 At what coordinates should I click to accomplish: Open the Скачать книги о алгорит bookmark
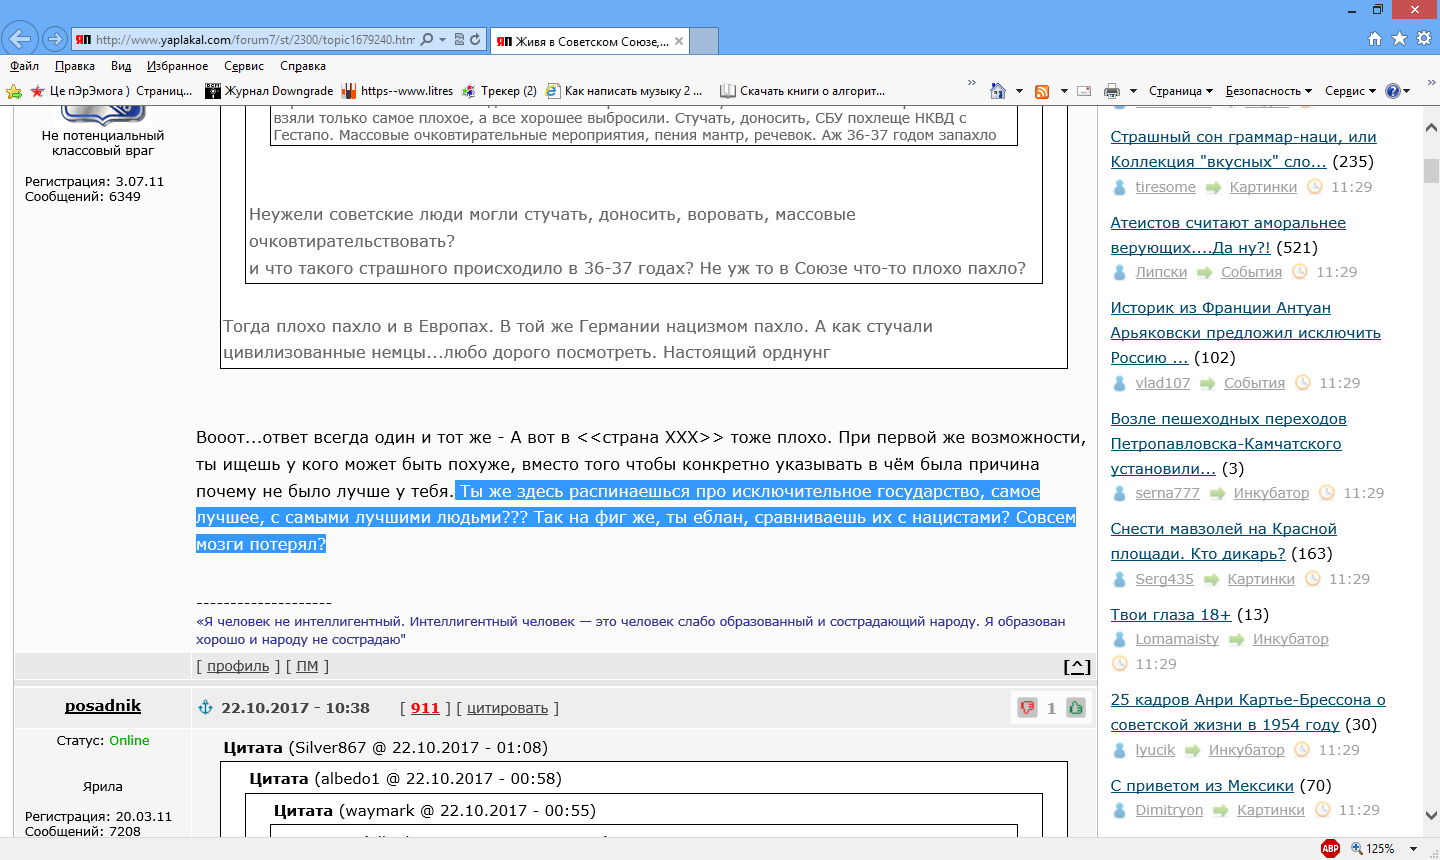[x=802, y=91]
